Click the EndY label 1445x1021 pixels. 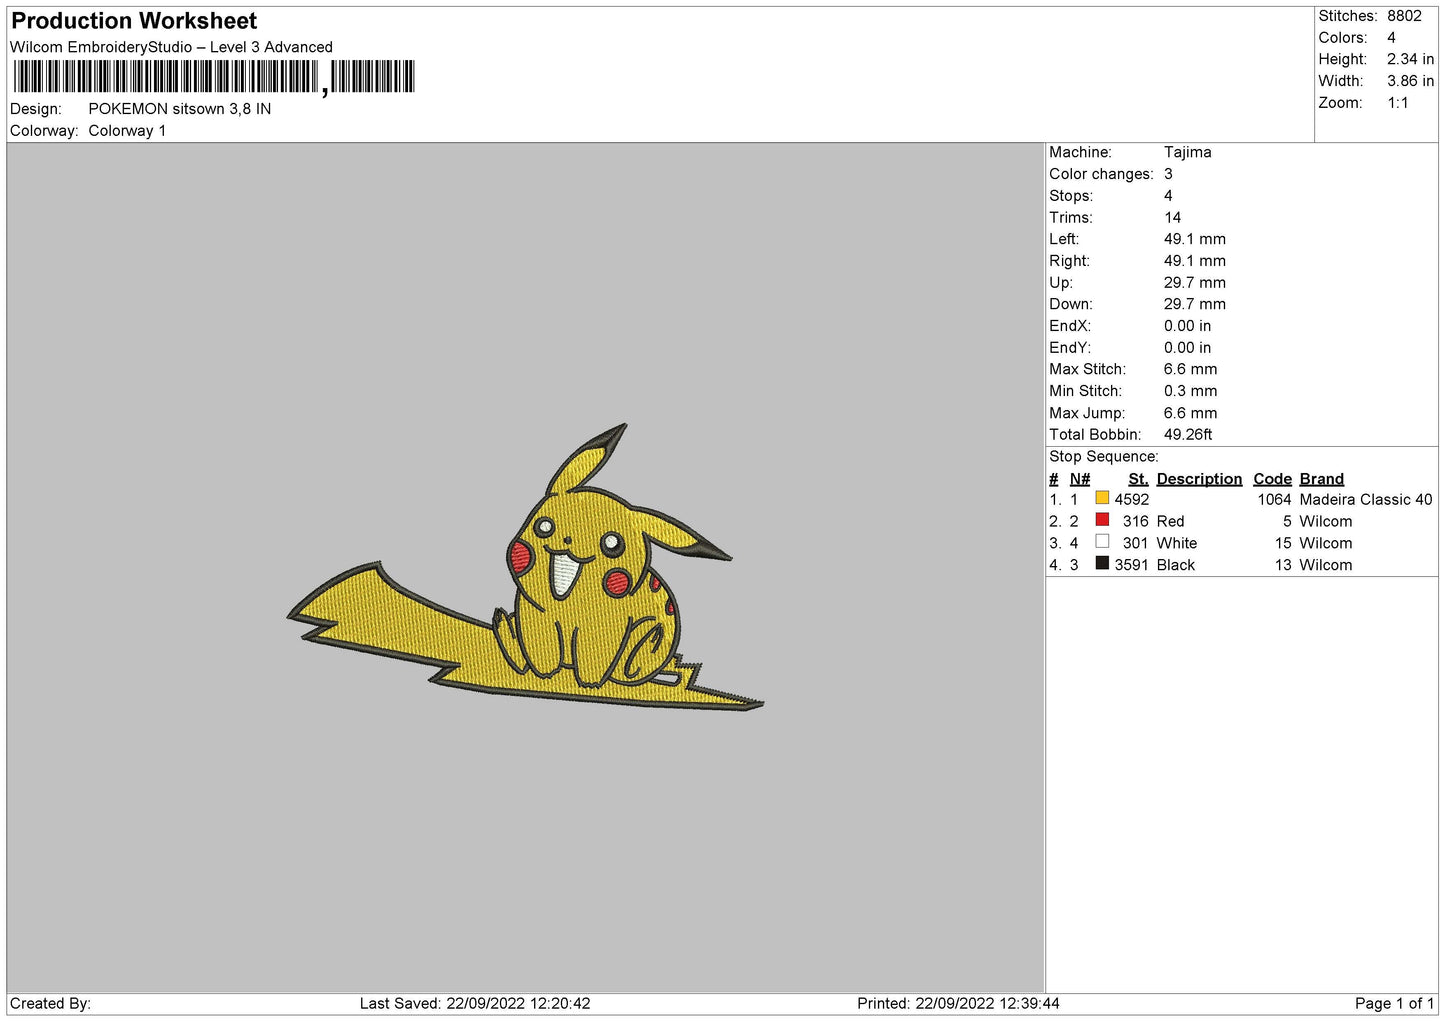(1069, 348)
